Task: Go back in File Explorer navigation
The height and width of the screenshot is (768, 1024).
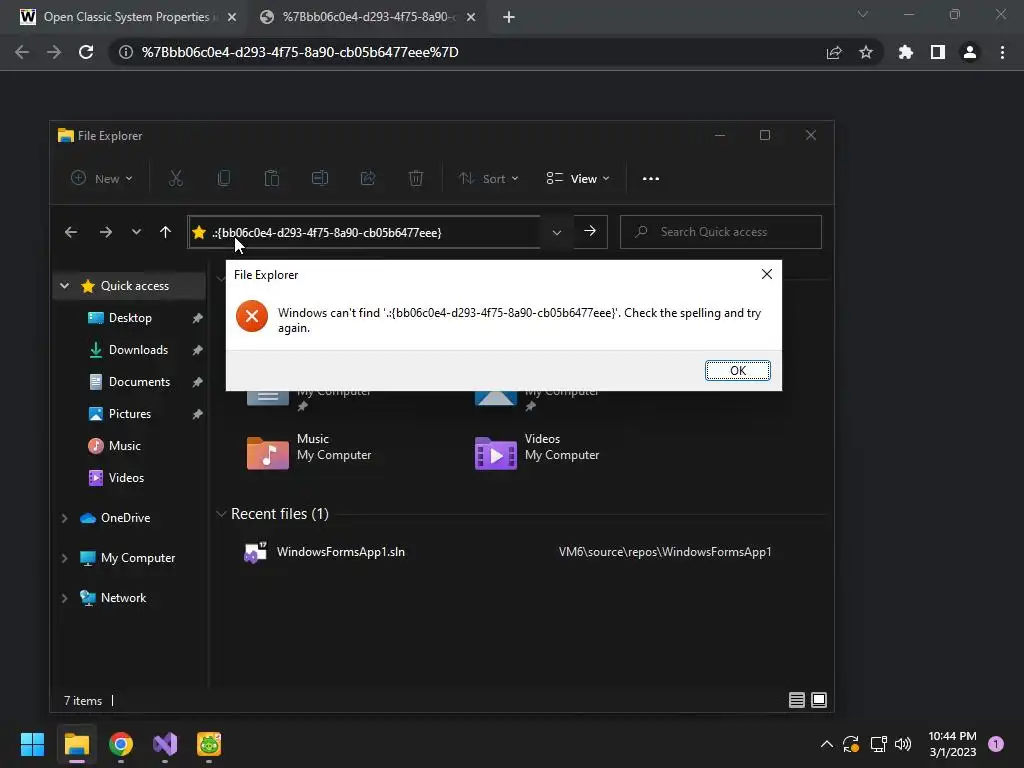Action: tap(71, 232)
